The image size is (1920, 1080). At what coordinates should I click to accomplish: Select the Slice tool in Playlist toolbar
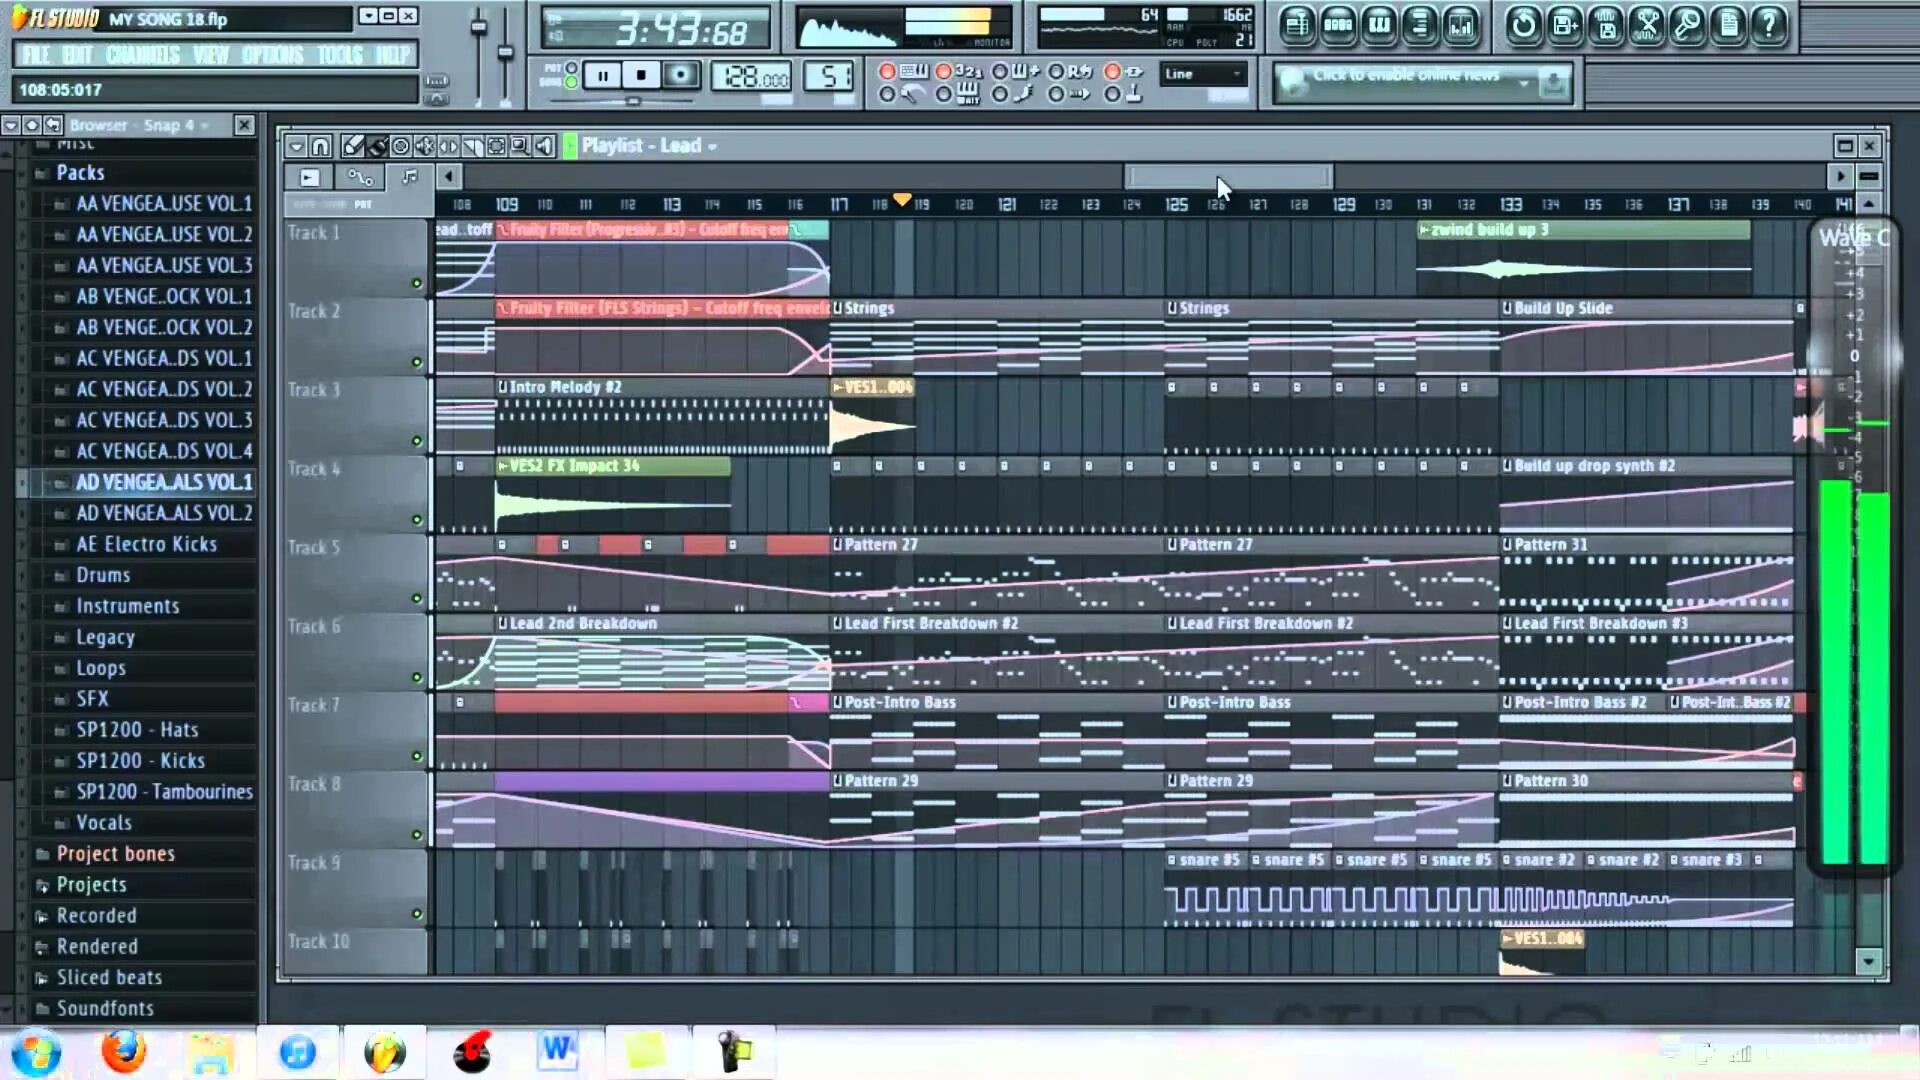click(472, 147)
